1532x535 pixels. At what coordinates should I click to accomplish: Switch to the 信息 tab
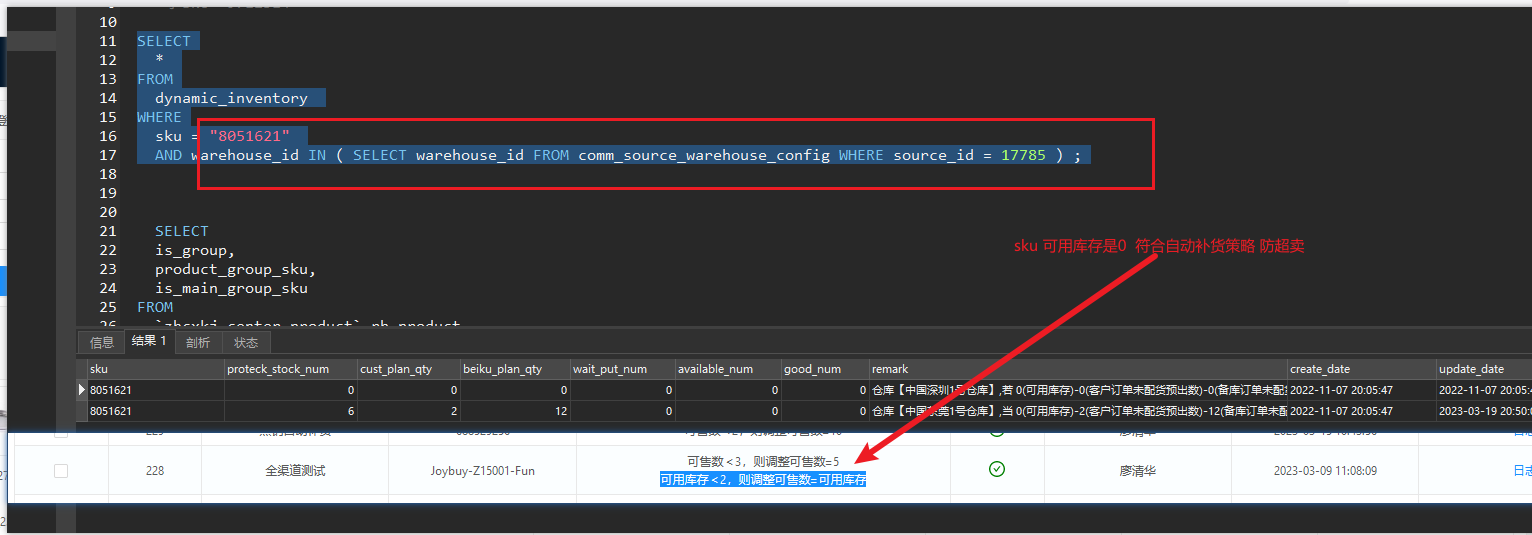pos(102,343)
